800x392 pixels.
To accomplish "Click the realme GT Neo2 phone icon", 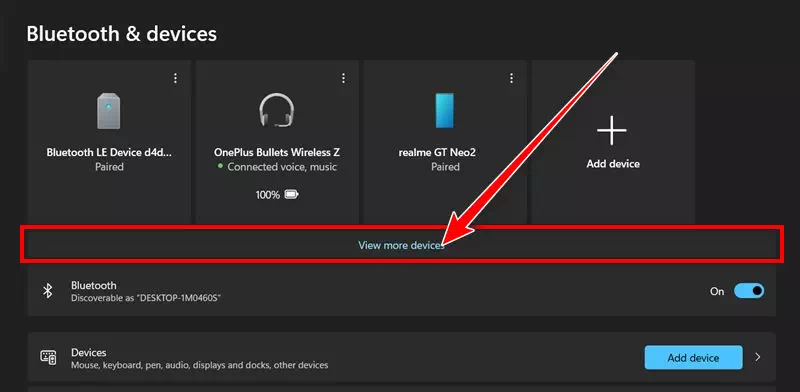I will click(445, 111).
